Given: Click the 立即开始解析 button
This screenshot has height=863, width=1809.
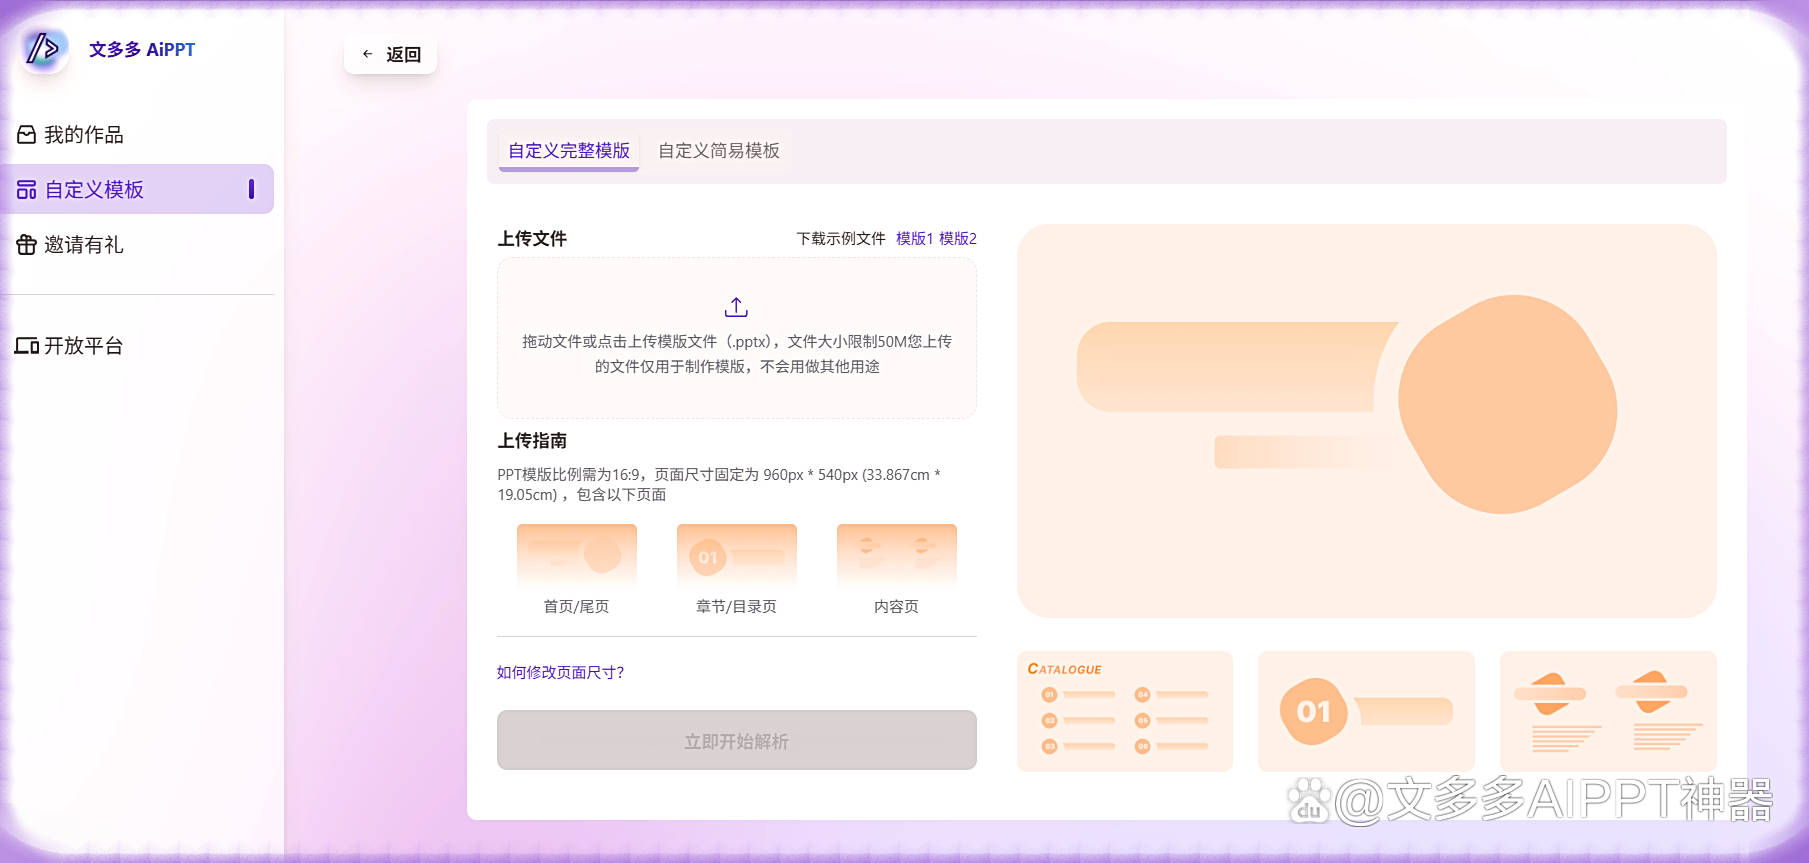Looking at the screenshot, I should point(737,740).
